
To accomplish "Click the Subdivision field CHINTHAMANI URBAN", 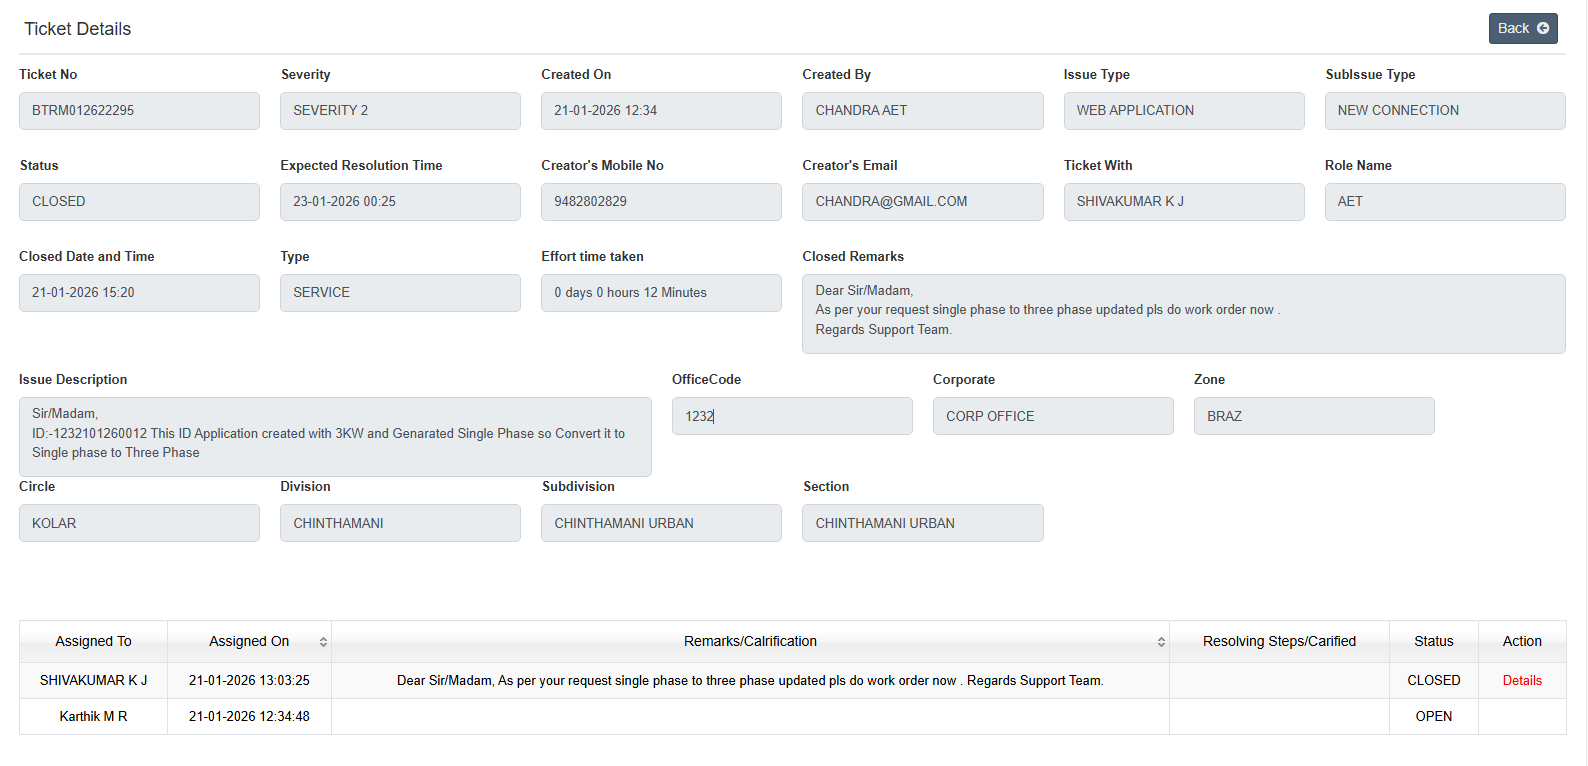I will (661, 523).
